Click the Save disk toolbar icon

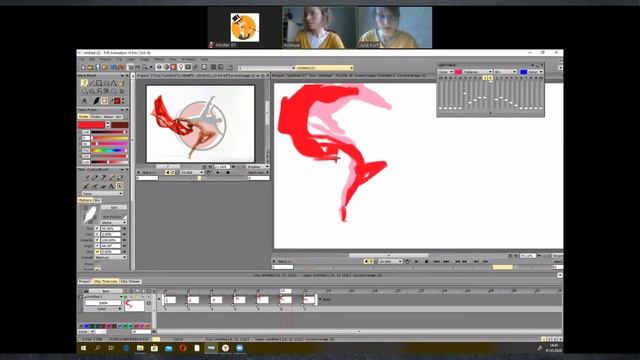tap(98, 67)
